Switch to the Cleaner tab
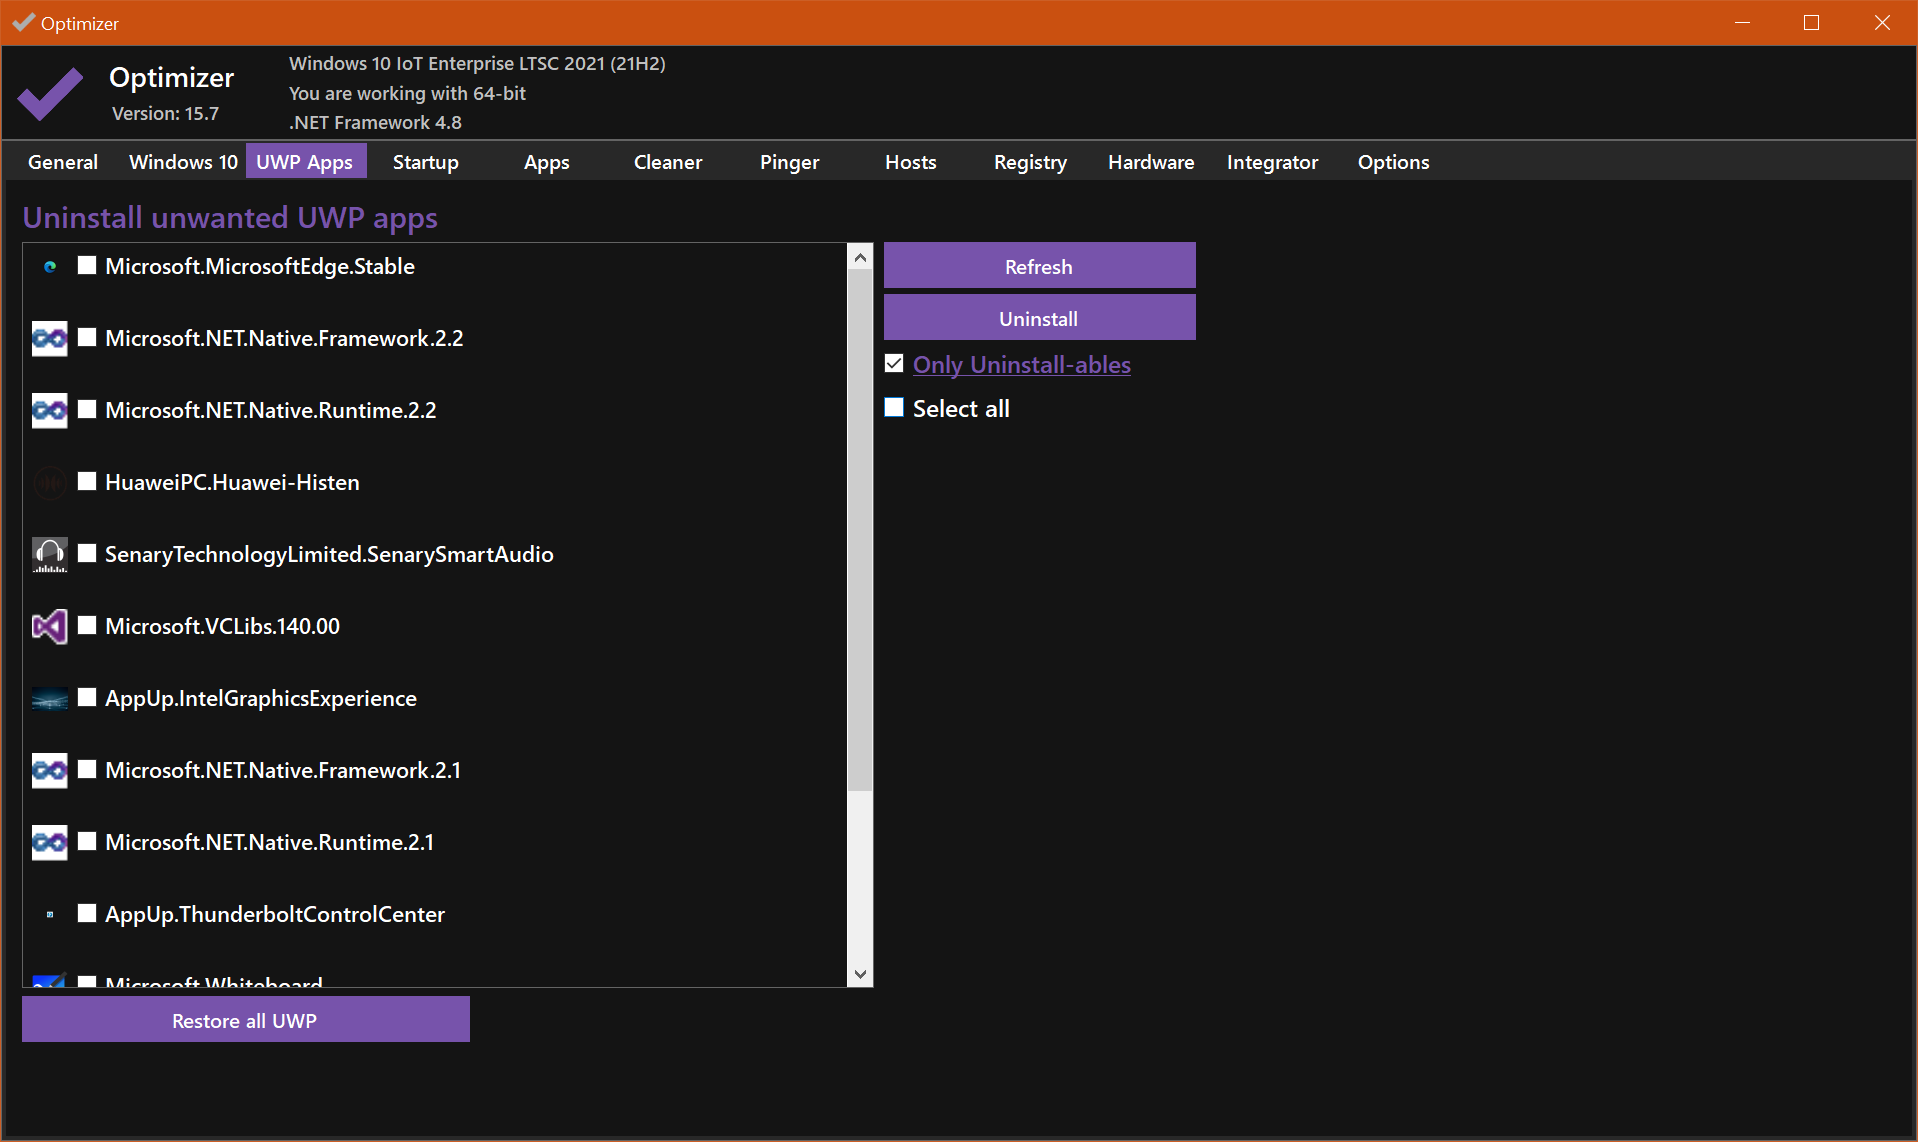Image resolution: width=1918 pixels, height=1142 pixels. click(x=668, y=162)
